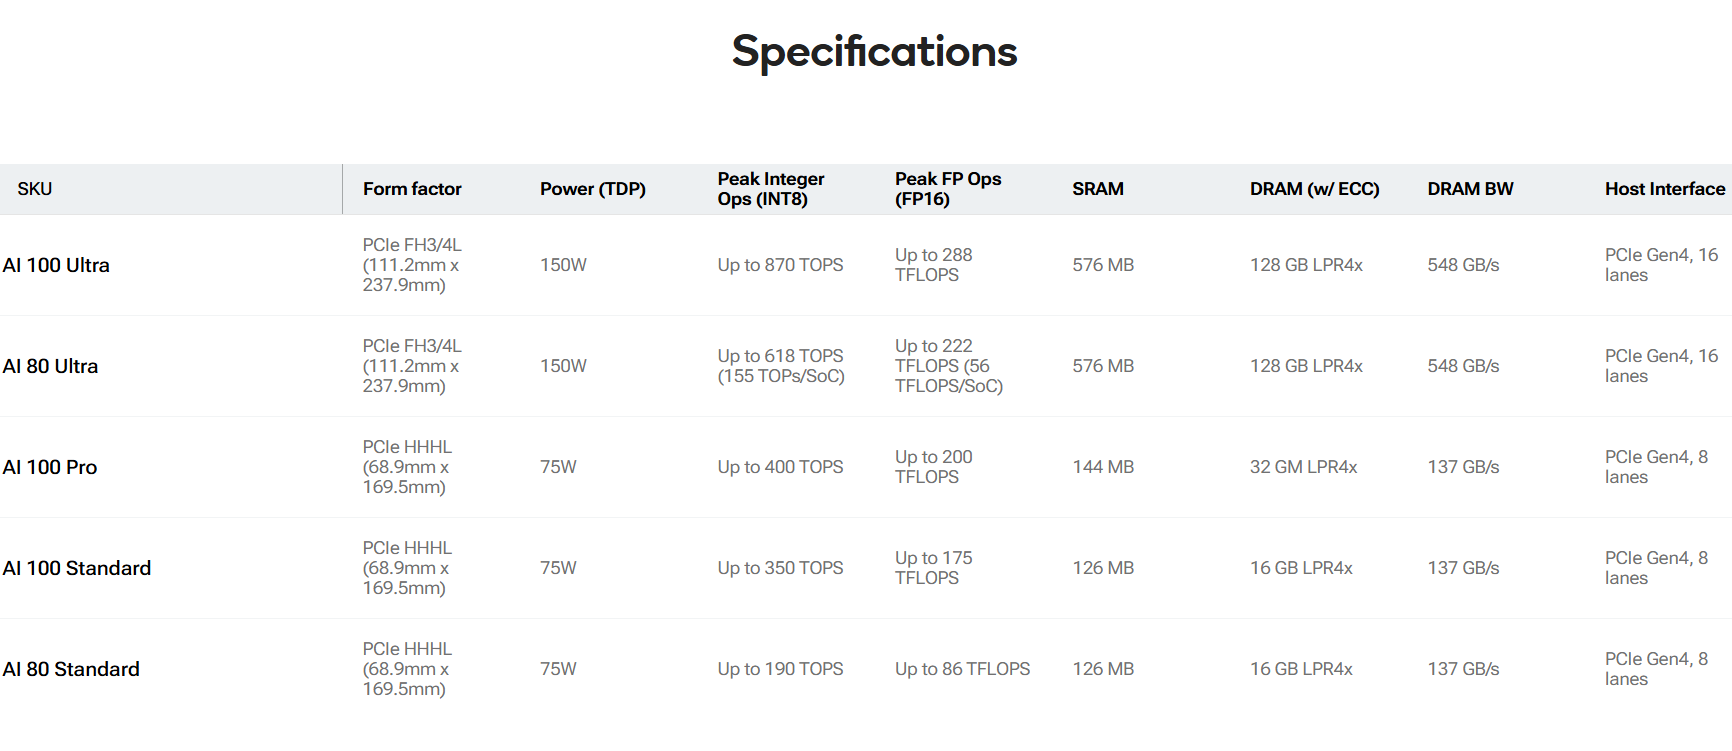Click the DRAM BW column header

[x=1470, y=189]
